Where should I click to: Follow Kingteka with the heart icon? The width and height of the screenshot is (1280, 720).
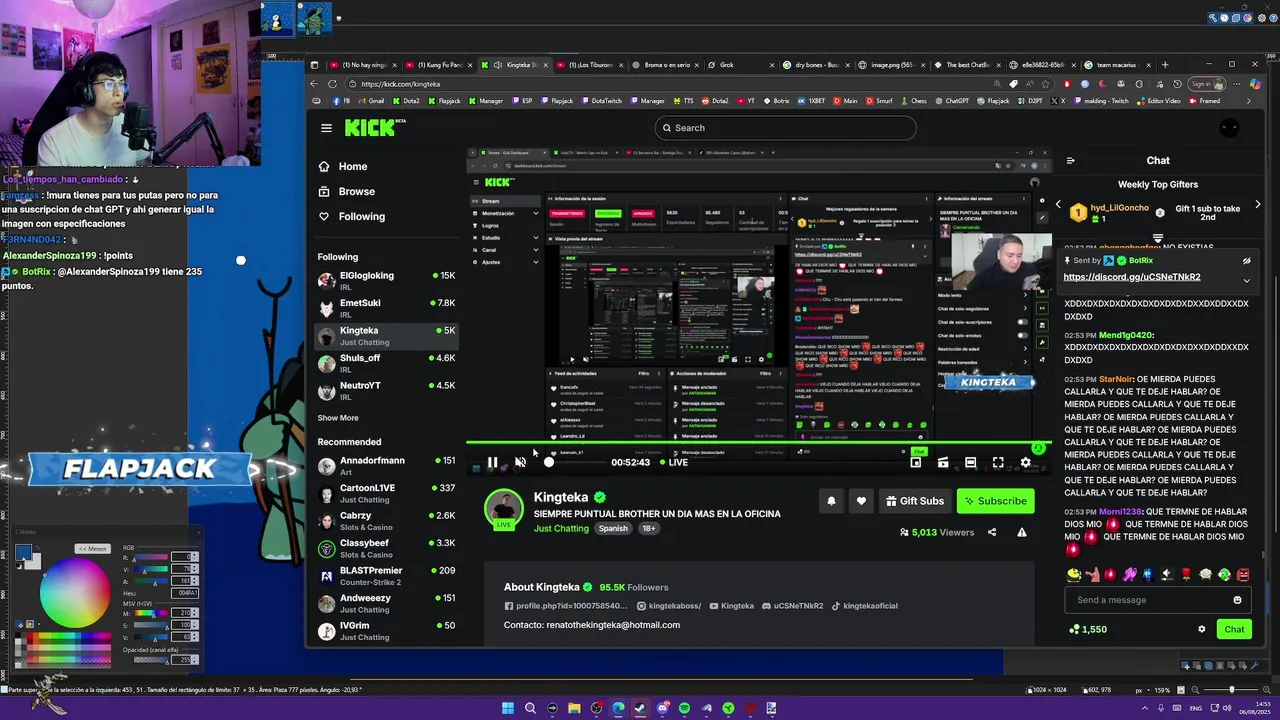point(861,501)
